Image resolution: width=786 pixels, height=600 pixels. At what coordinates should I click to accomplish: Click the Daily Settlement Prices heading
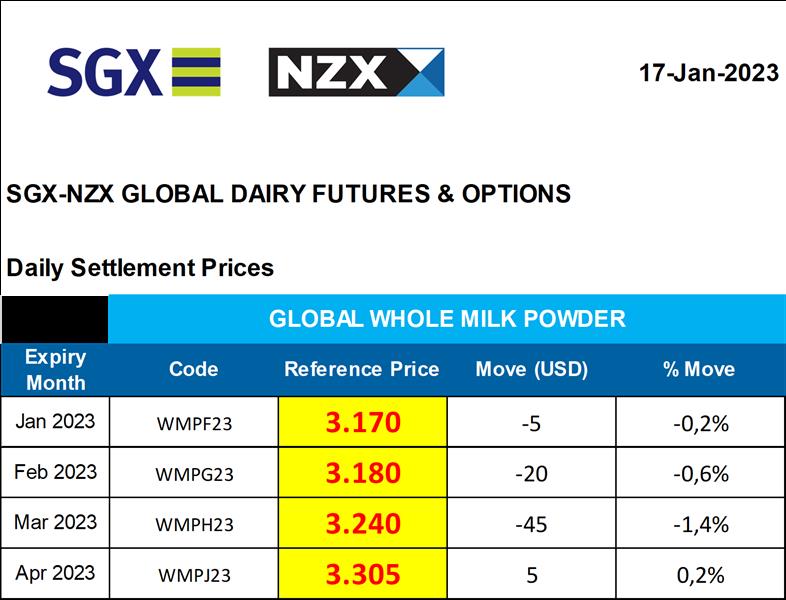140,268
